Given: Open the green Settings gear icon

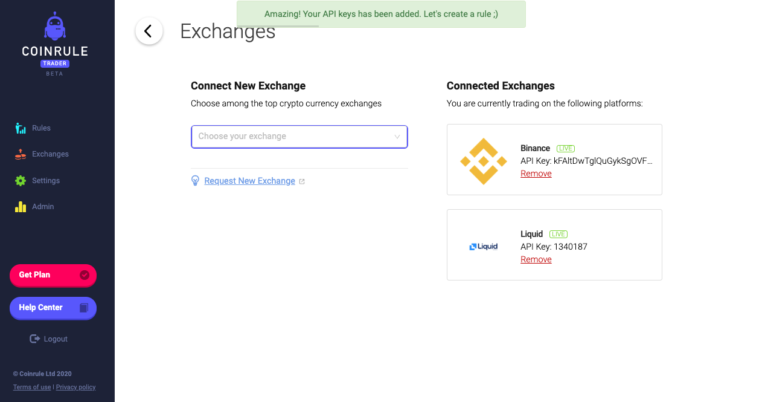Looking at the screenshot, I should 21,181.
